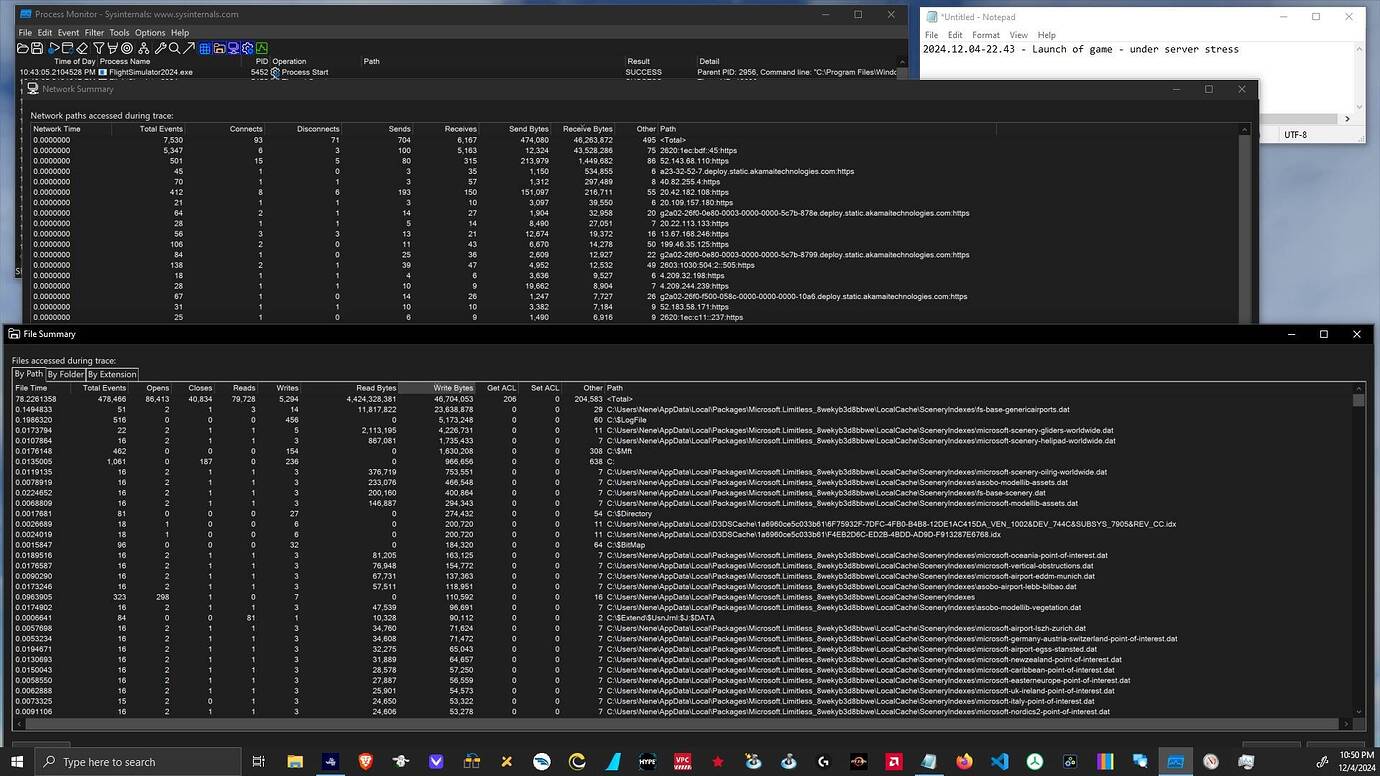Toggle Show File System Activity
Image resolution: width=1380 pixels, height=776 pixels.
click(x=218, y=48)
